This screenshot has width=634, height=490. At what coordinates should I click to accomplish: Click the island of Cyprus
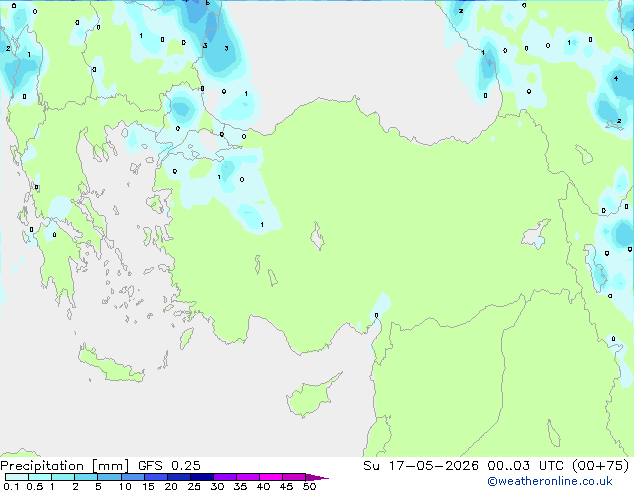pos(309,396)
